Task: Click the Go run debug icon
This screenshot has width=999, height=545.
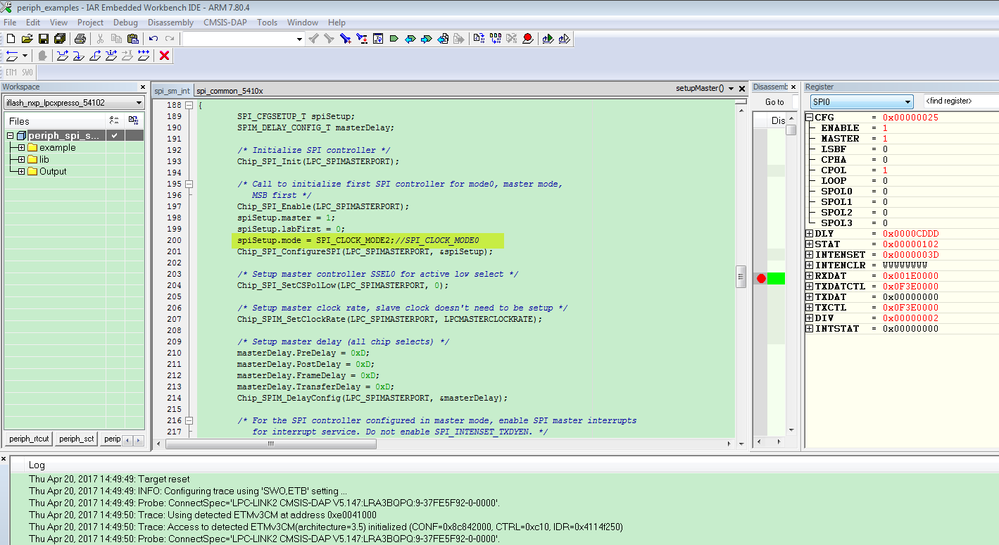Action: point(144,56)
